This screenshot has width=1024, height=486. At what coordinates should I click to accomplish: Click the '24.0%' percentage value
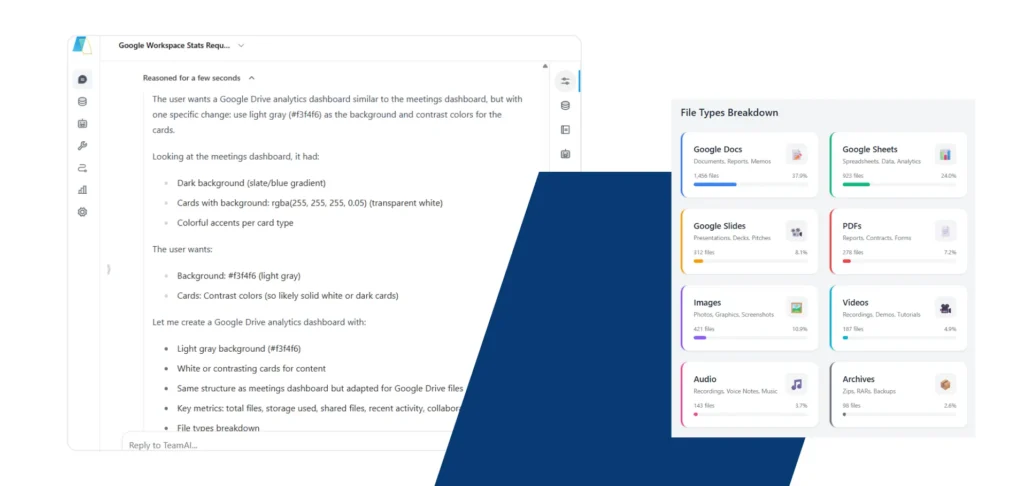[x=948, y=176]
